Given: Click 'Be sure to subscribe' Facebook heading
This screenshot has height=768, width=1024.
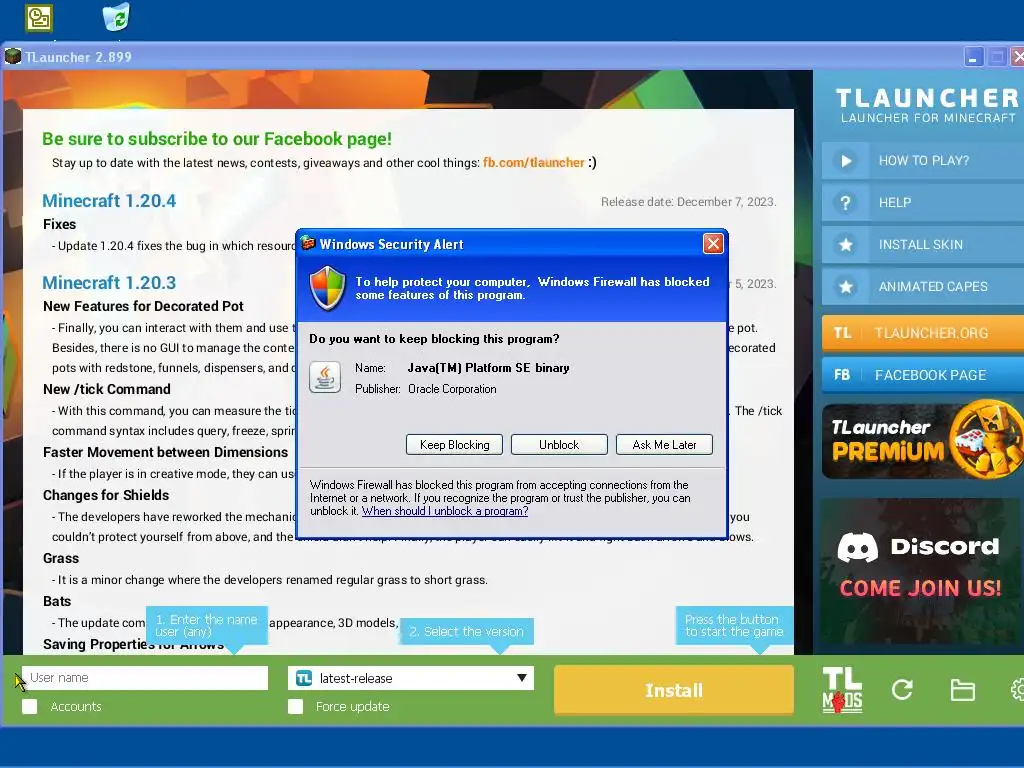Looking at the screenshot, I should click(x=217, y=139).
